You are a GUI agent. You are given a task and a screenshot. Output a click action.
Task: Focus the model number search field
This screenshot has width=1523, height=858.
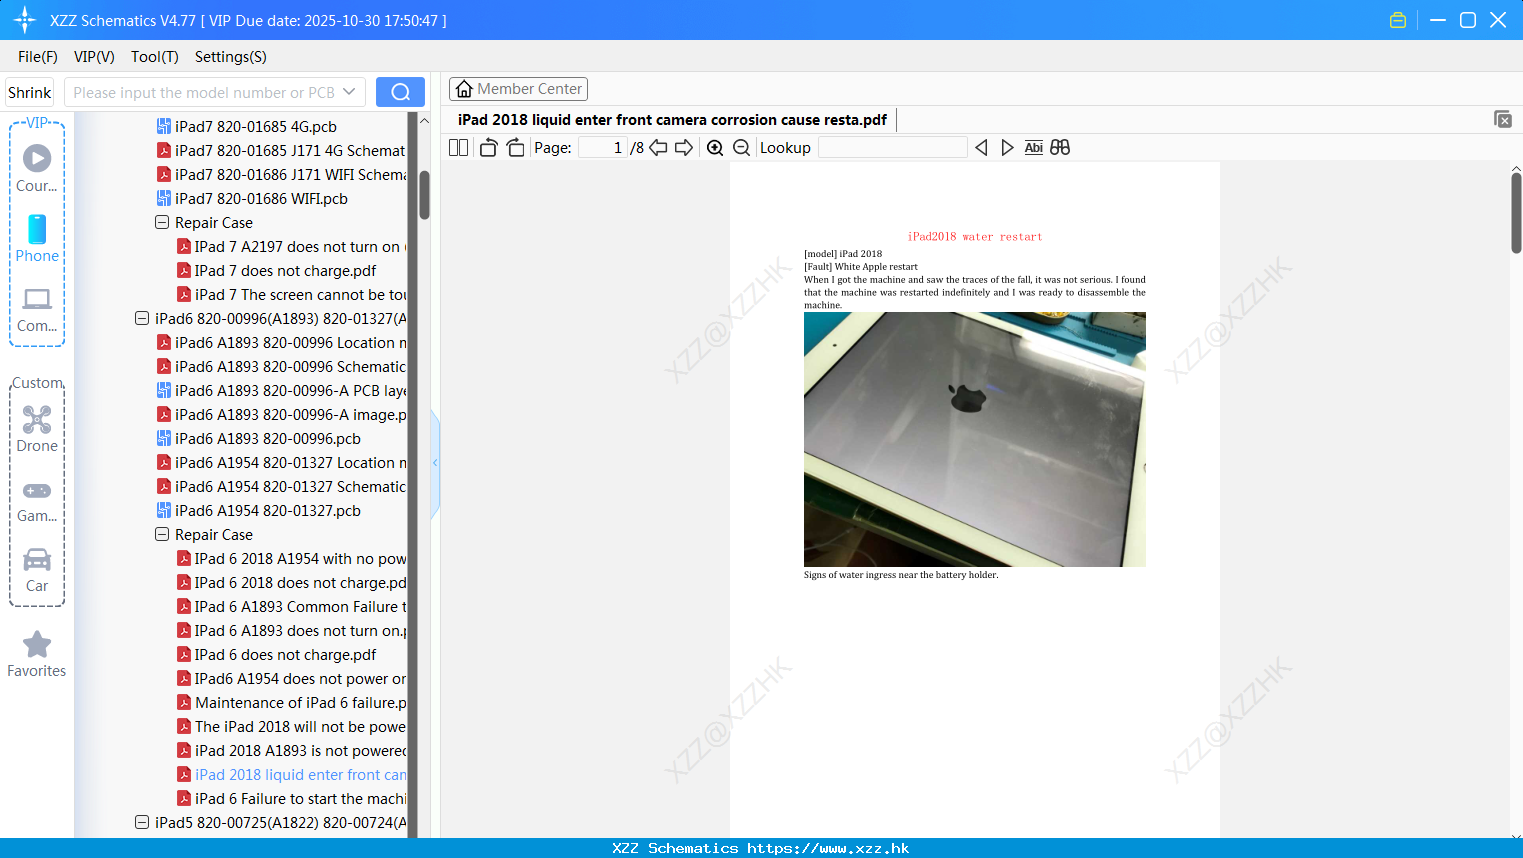pos(205,92)
